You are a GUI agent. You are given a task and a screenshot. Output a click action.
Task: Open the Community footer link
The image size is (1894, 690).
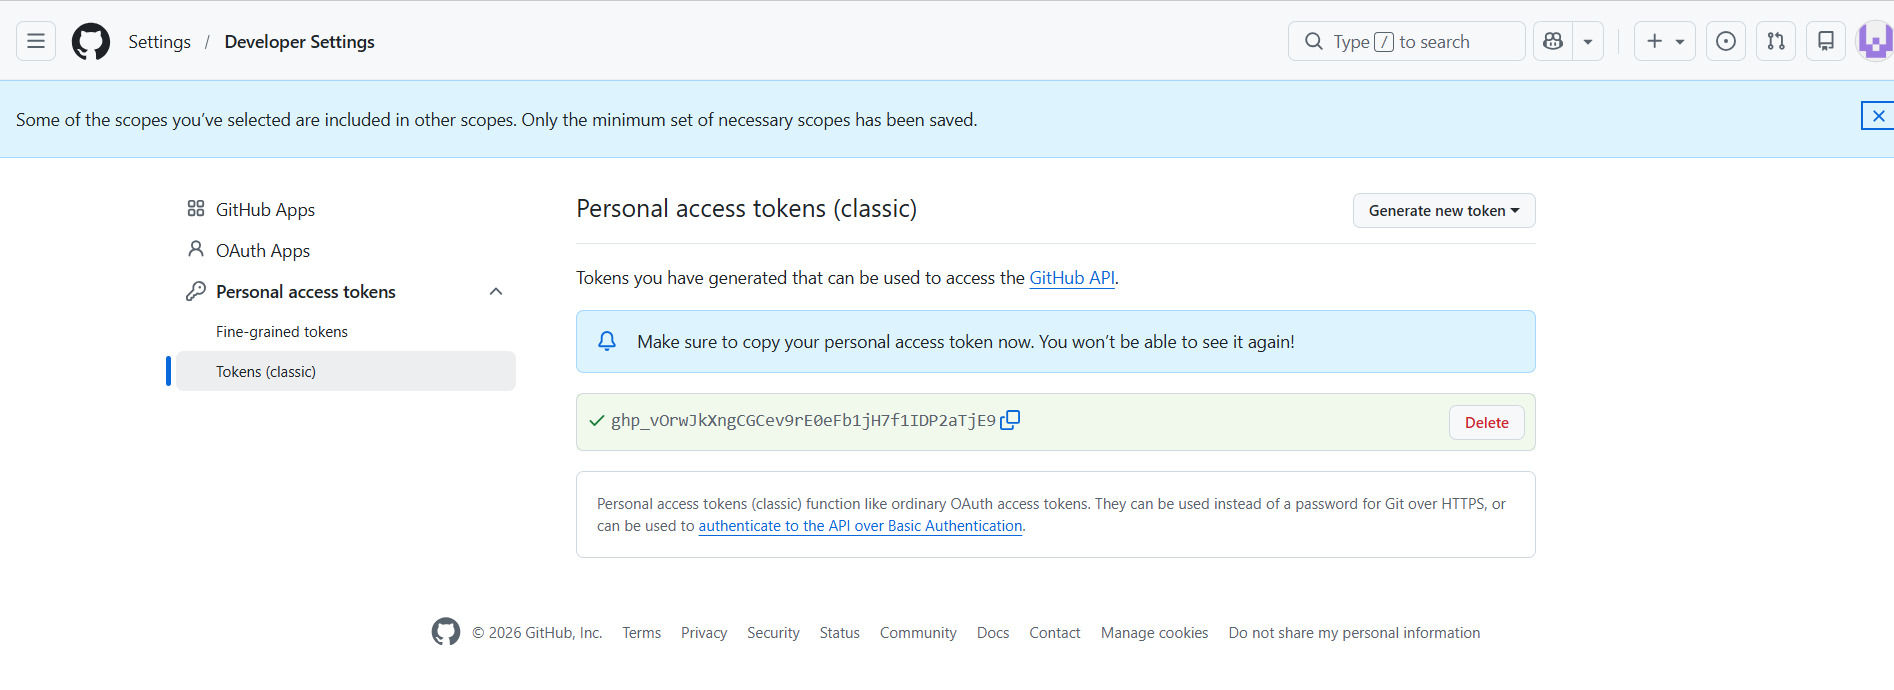point(918,633)
